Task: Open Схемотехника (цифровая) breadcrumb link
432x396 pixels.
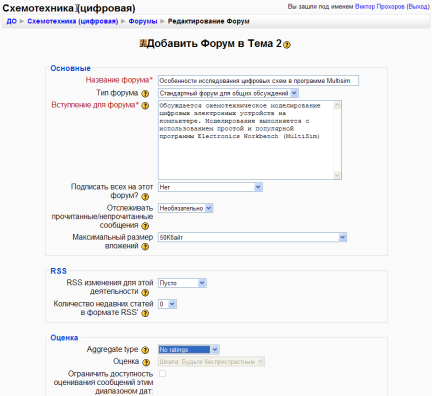Action: point(73,21)
